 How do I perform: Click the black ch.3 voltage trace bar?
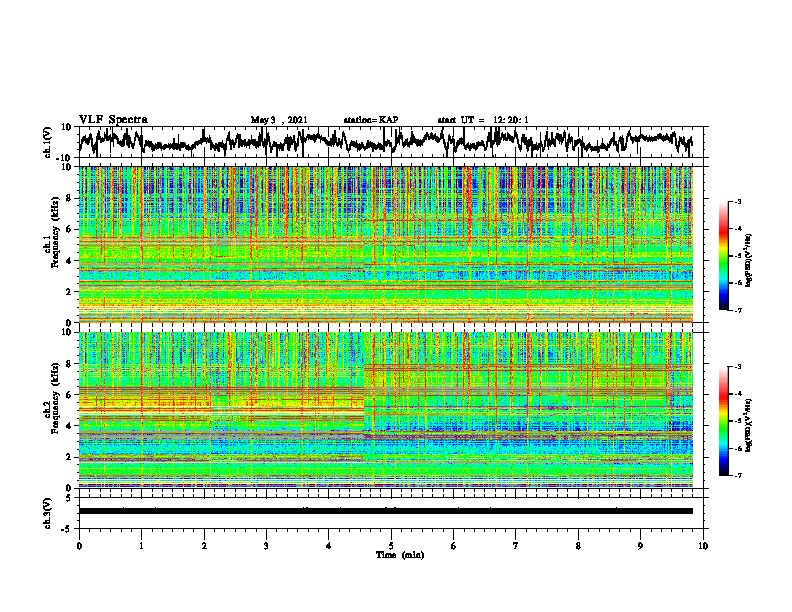point(386,511)
